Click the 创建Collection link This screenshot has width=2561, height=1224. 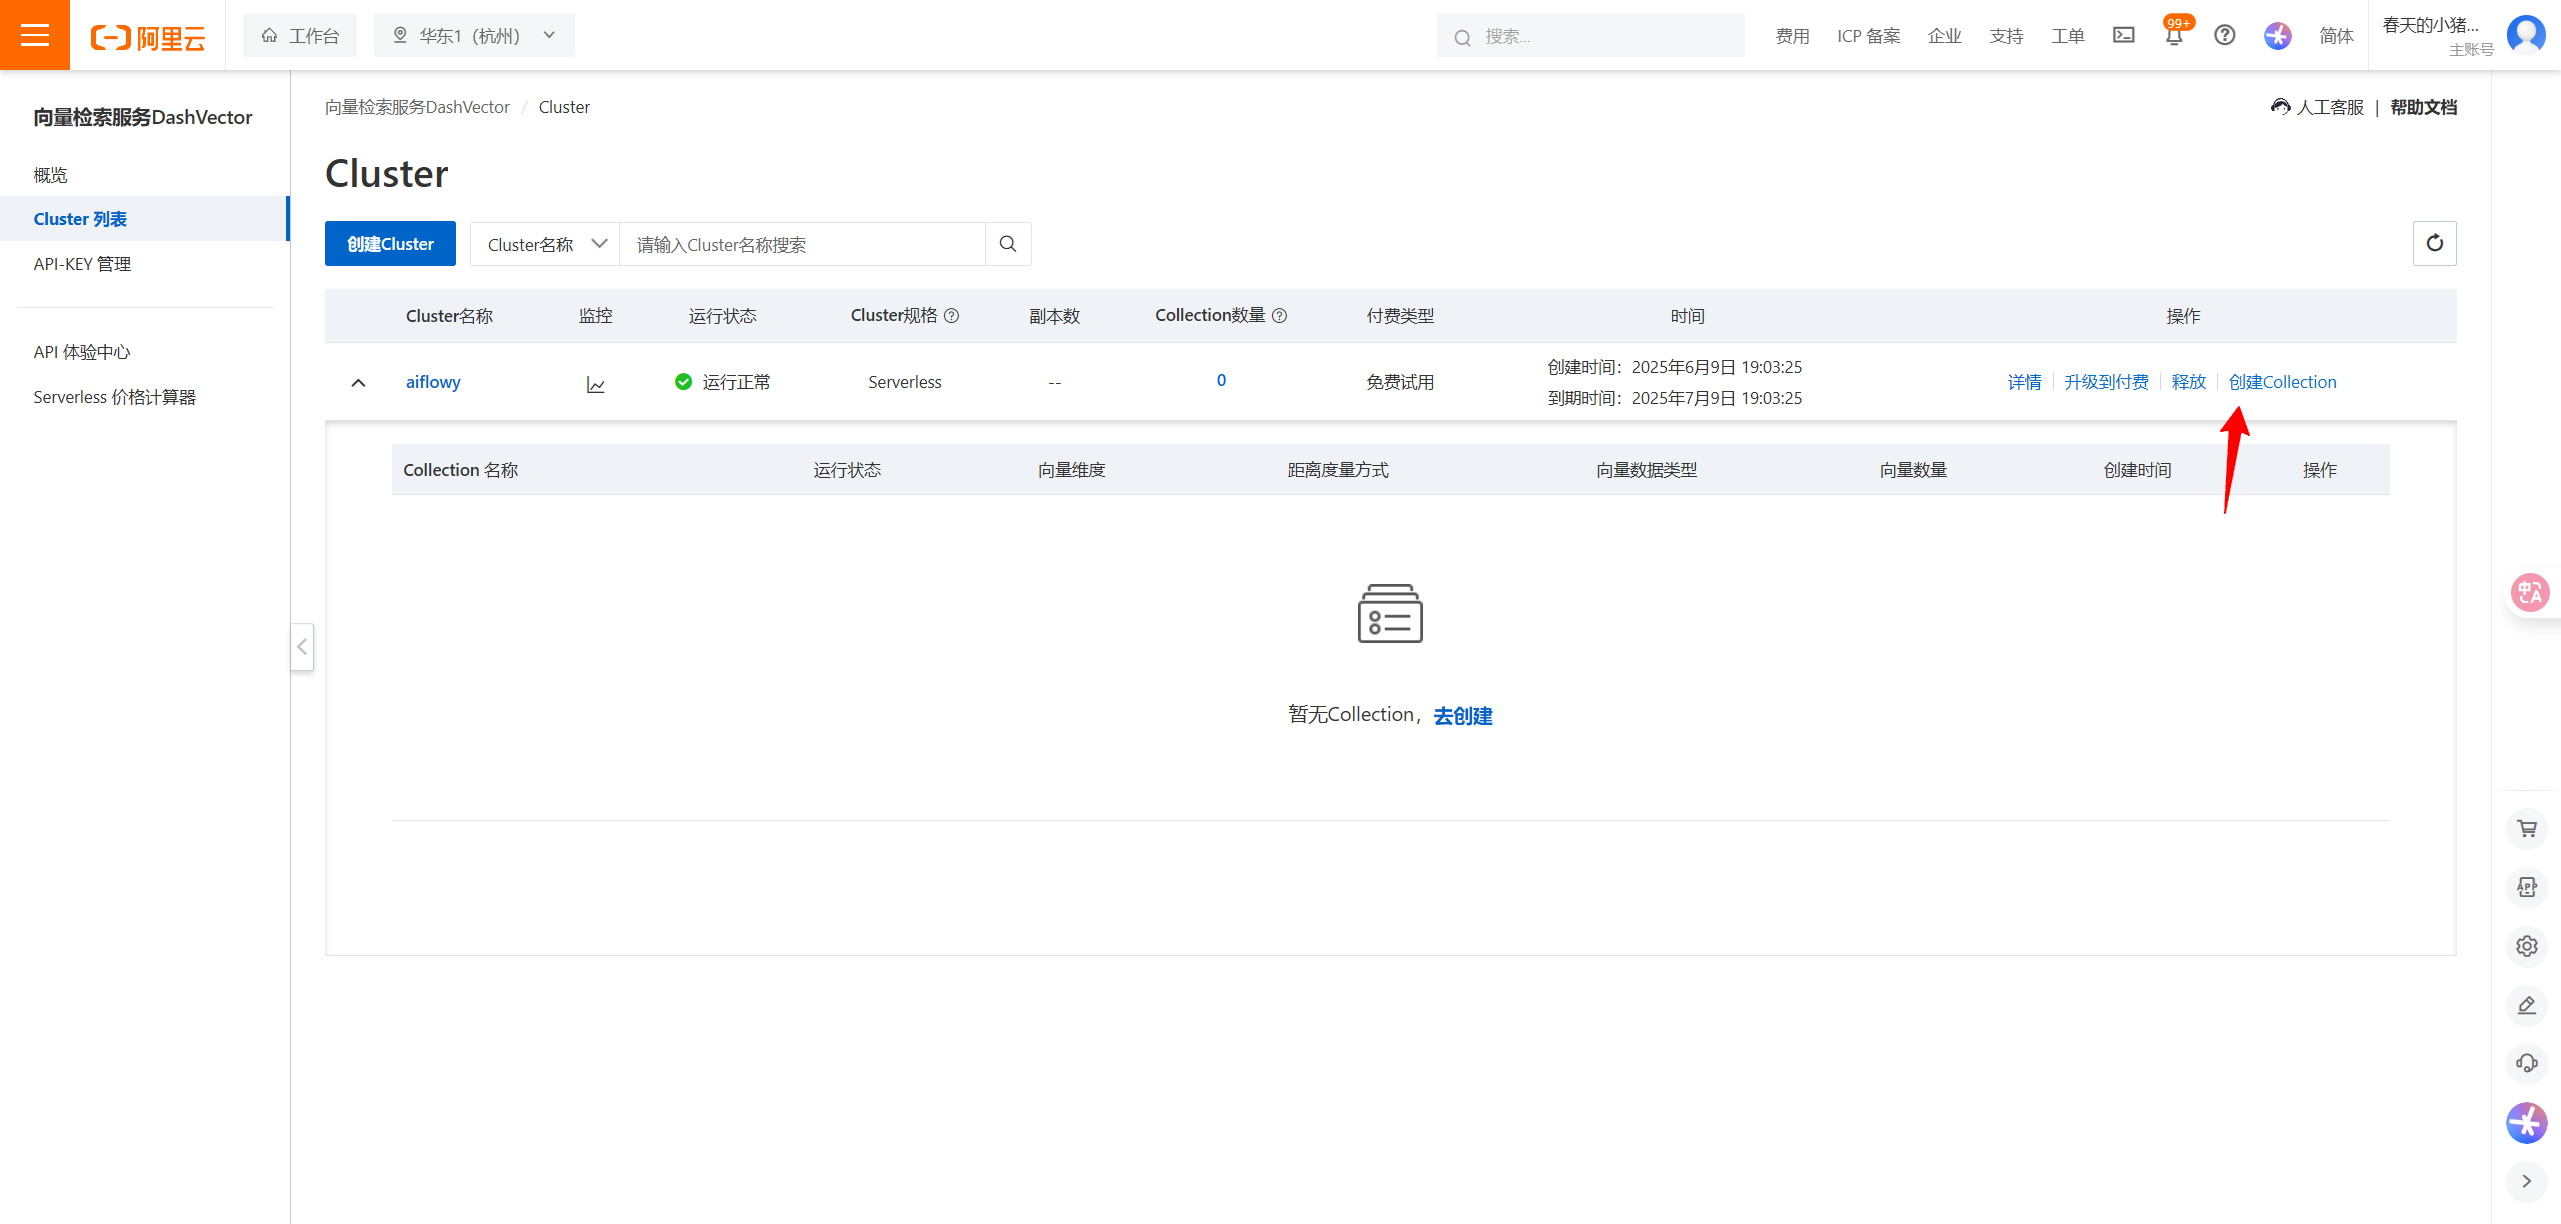[x=2282, y=382]
